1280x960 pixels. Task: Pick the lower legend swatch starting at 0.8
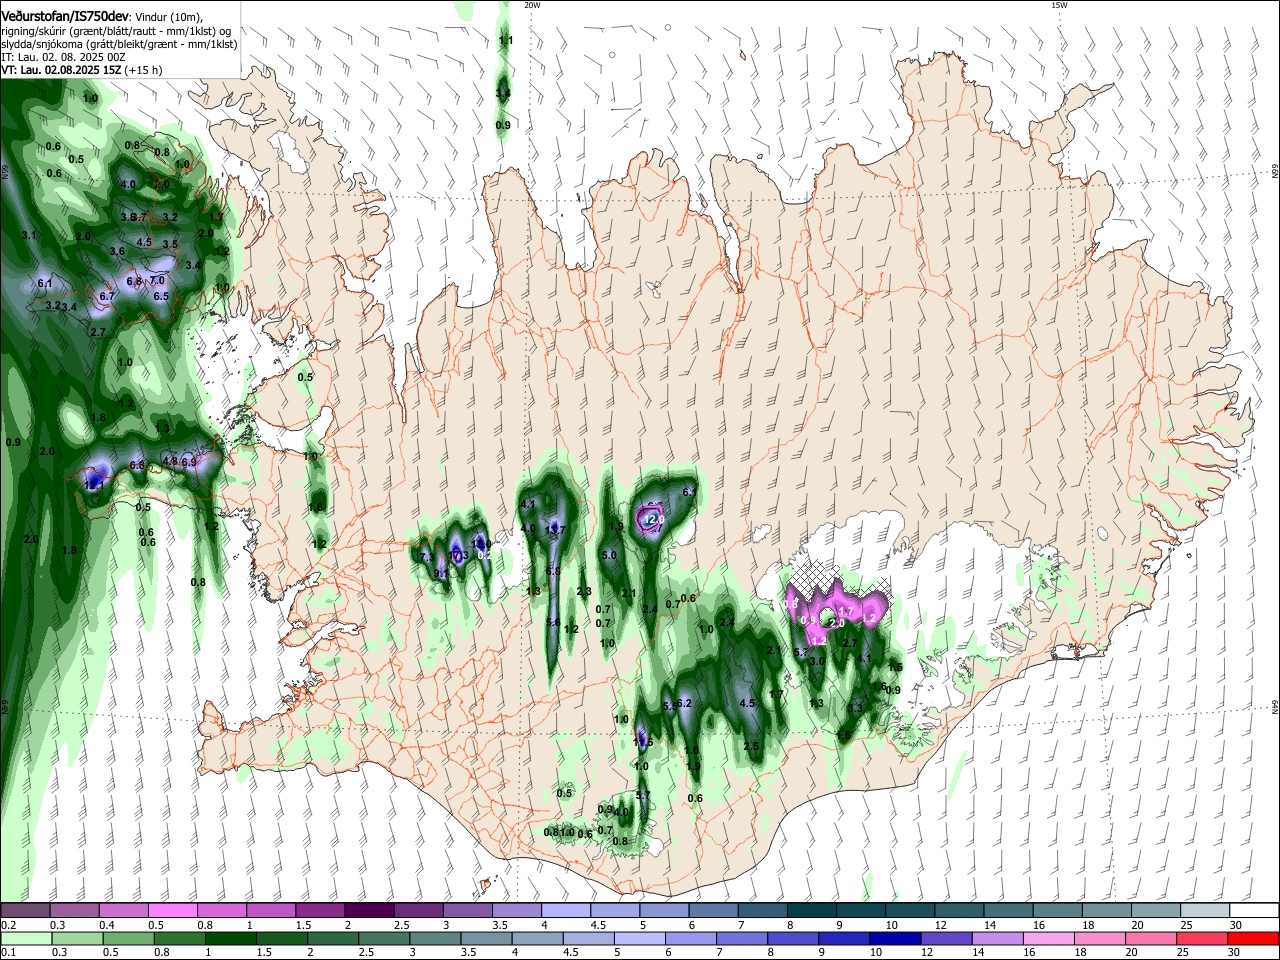[179, 938]
